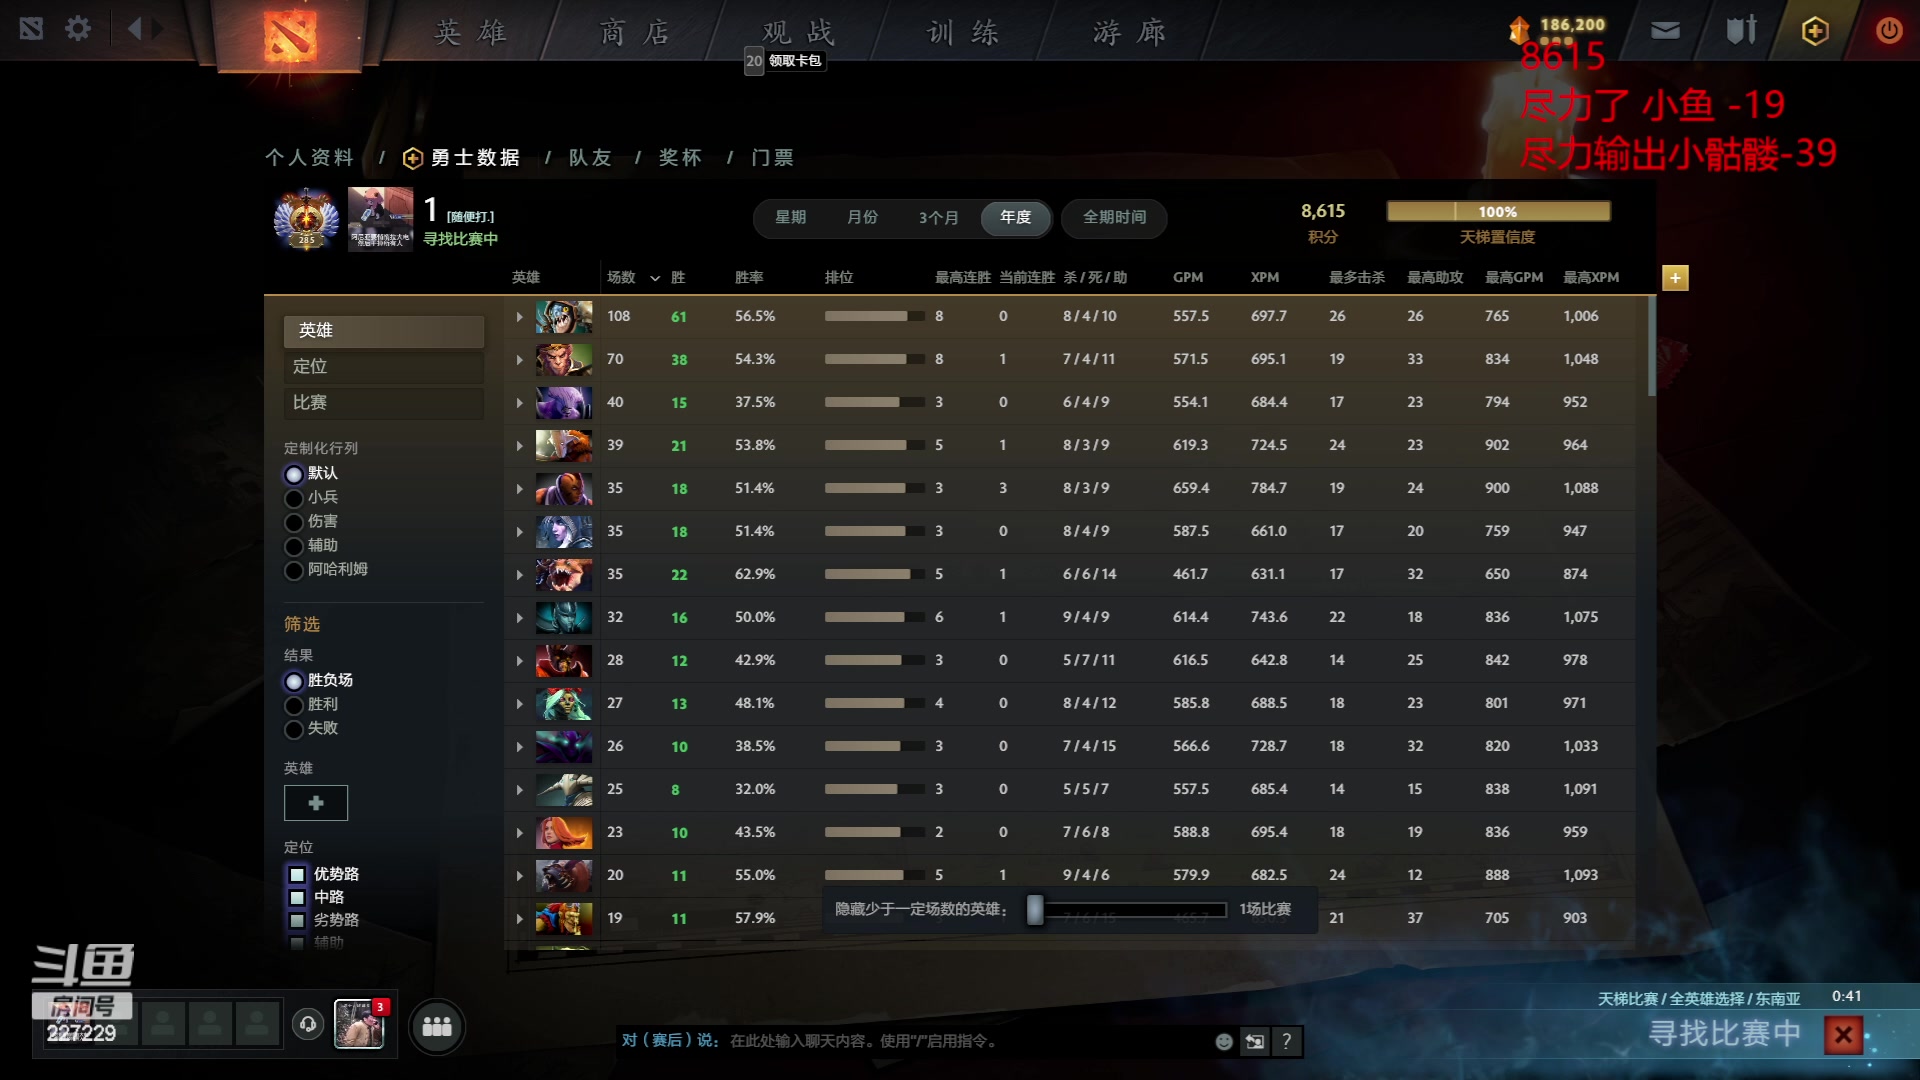1920x1080 pixels.
Task: Expand the row with 40 games
Action: [x=519, y=403]
